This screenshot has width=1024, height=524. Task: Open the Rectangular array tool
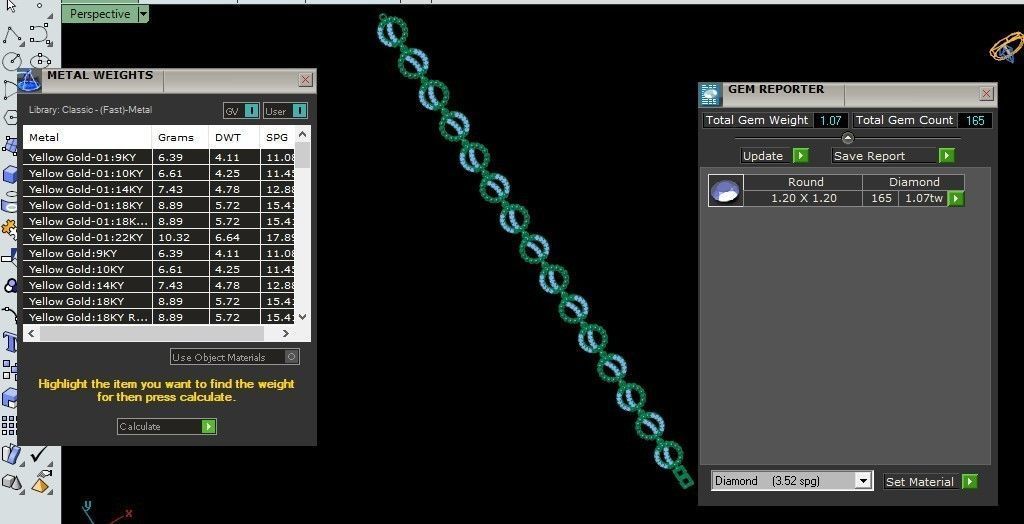coord(8,425)
